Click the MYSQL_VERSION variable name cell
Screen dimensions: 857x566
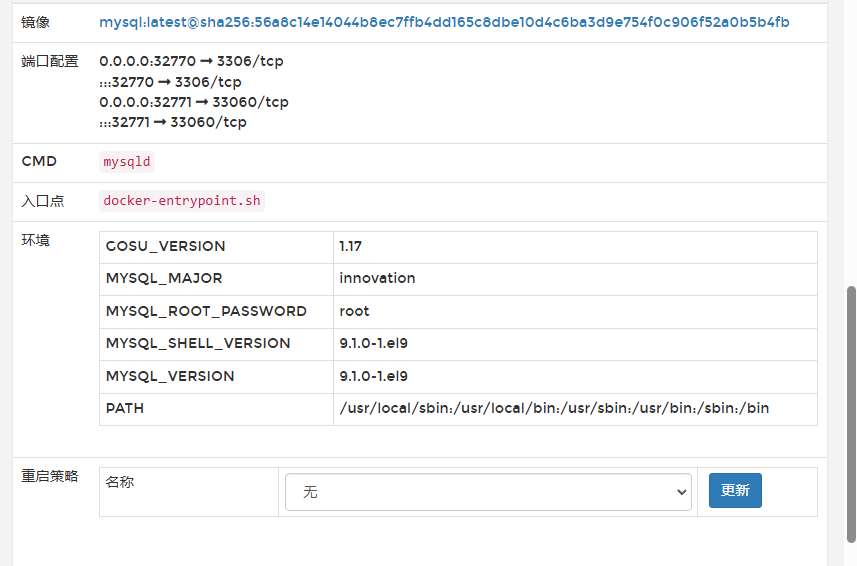coord(170,376)
